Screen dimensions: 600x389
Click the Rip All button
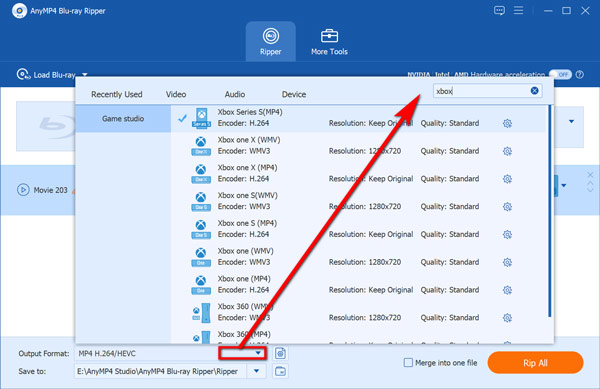coord(535,363)
